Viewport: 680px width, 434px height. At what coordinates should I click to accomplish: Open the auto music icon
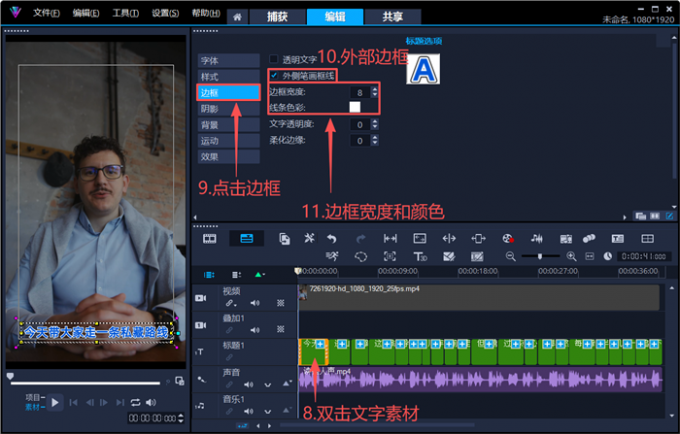point(566,239)
